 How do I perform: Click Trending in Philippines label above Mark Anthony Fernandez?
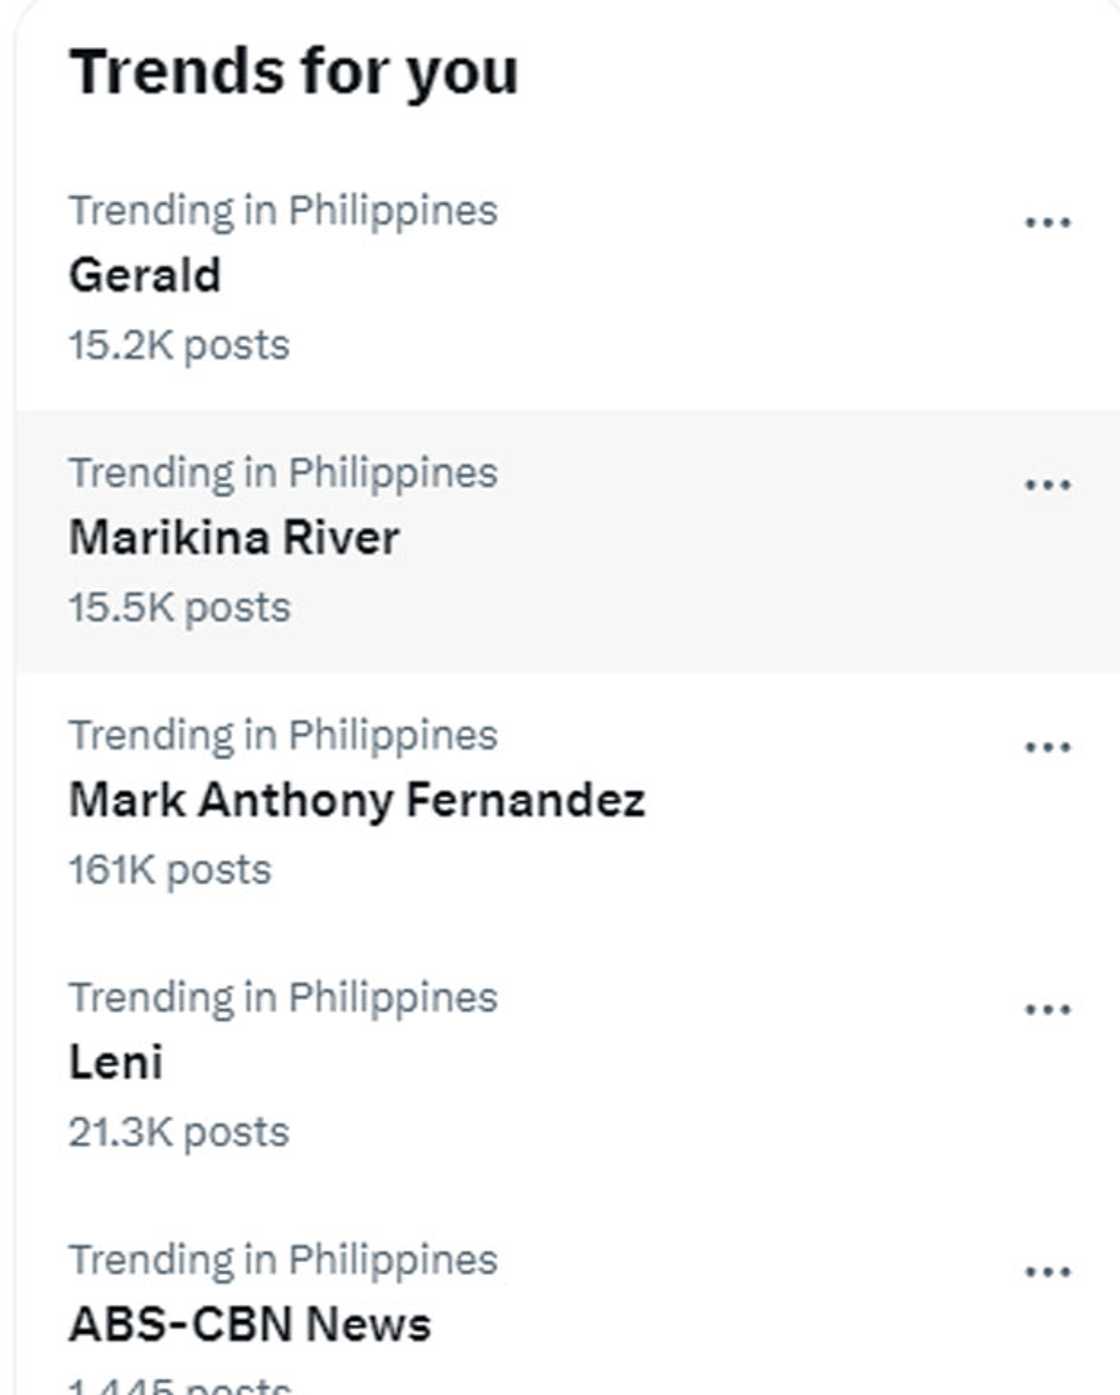tap(283, 736)
